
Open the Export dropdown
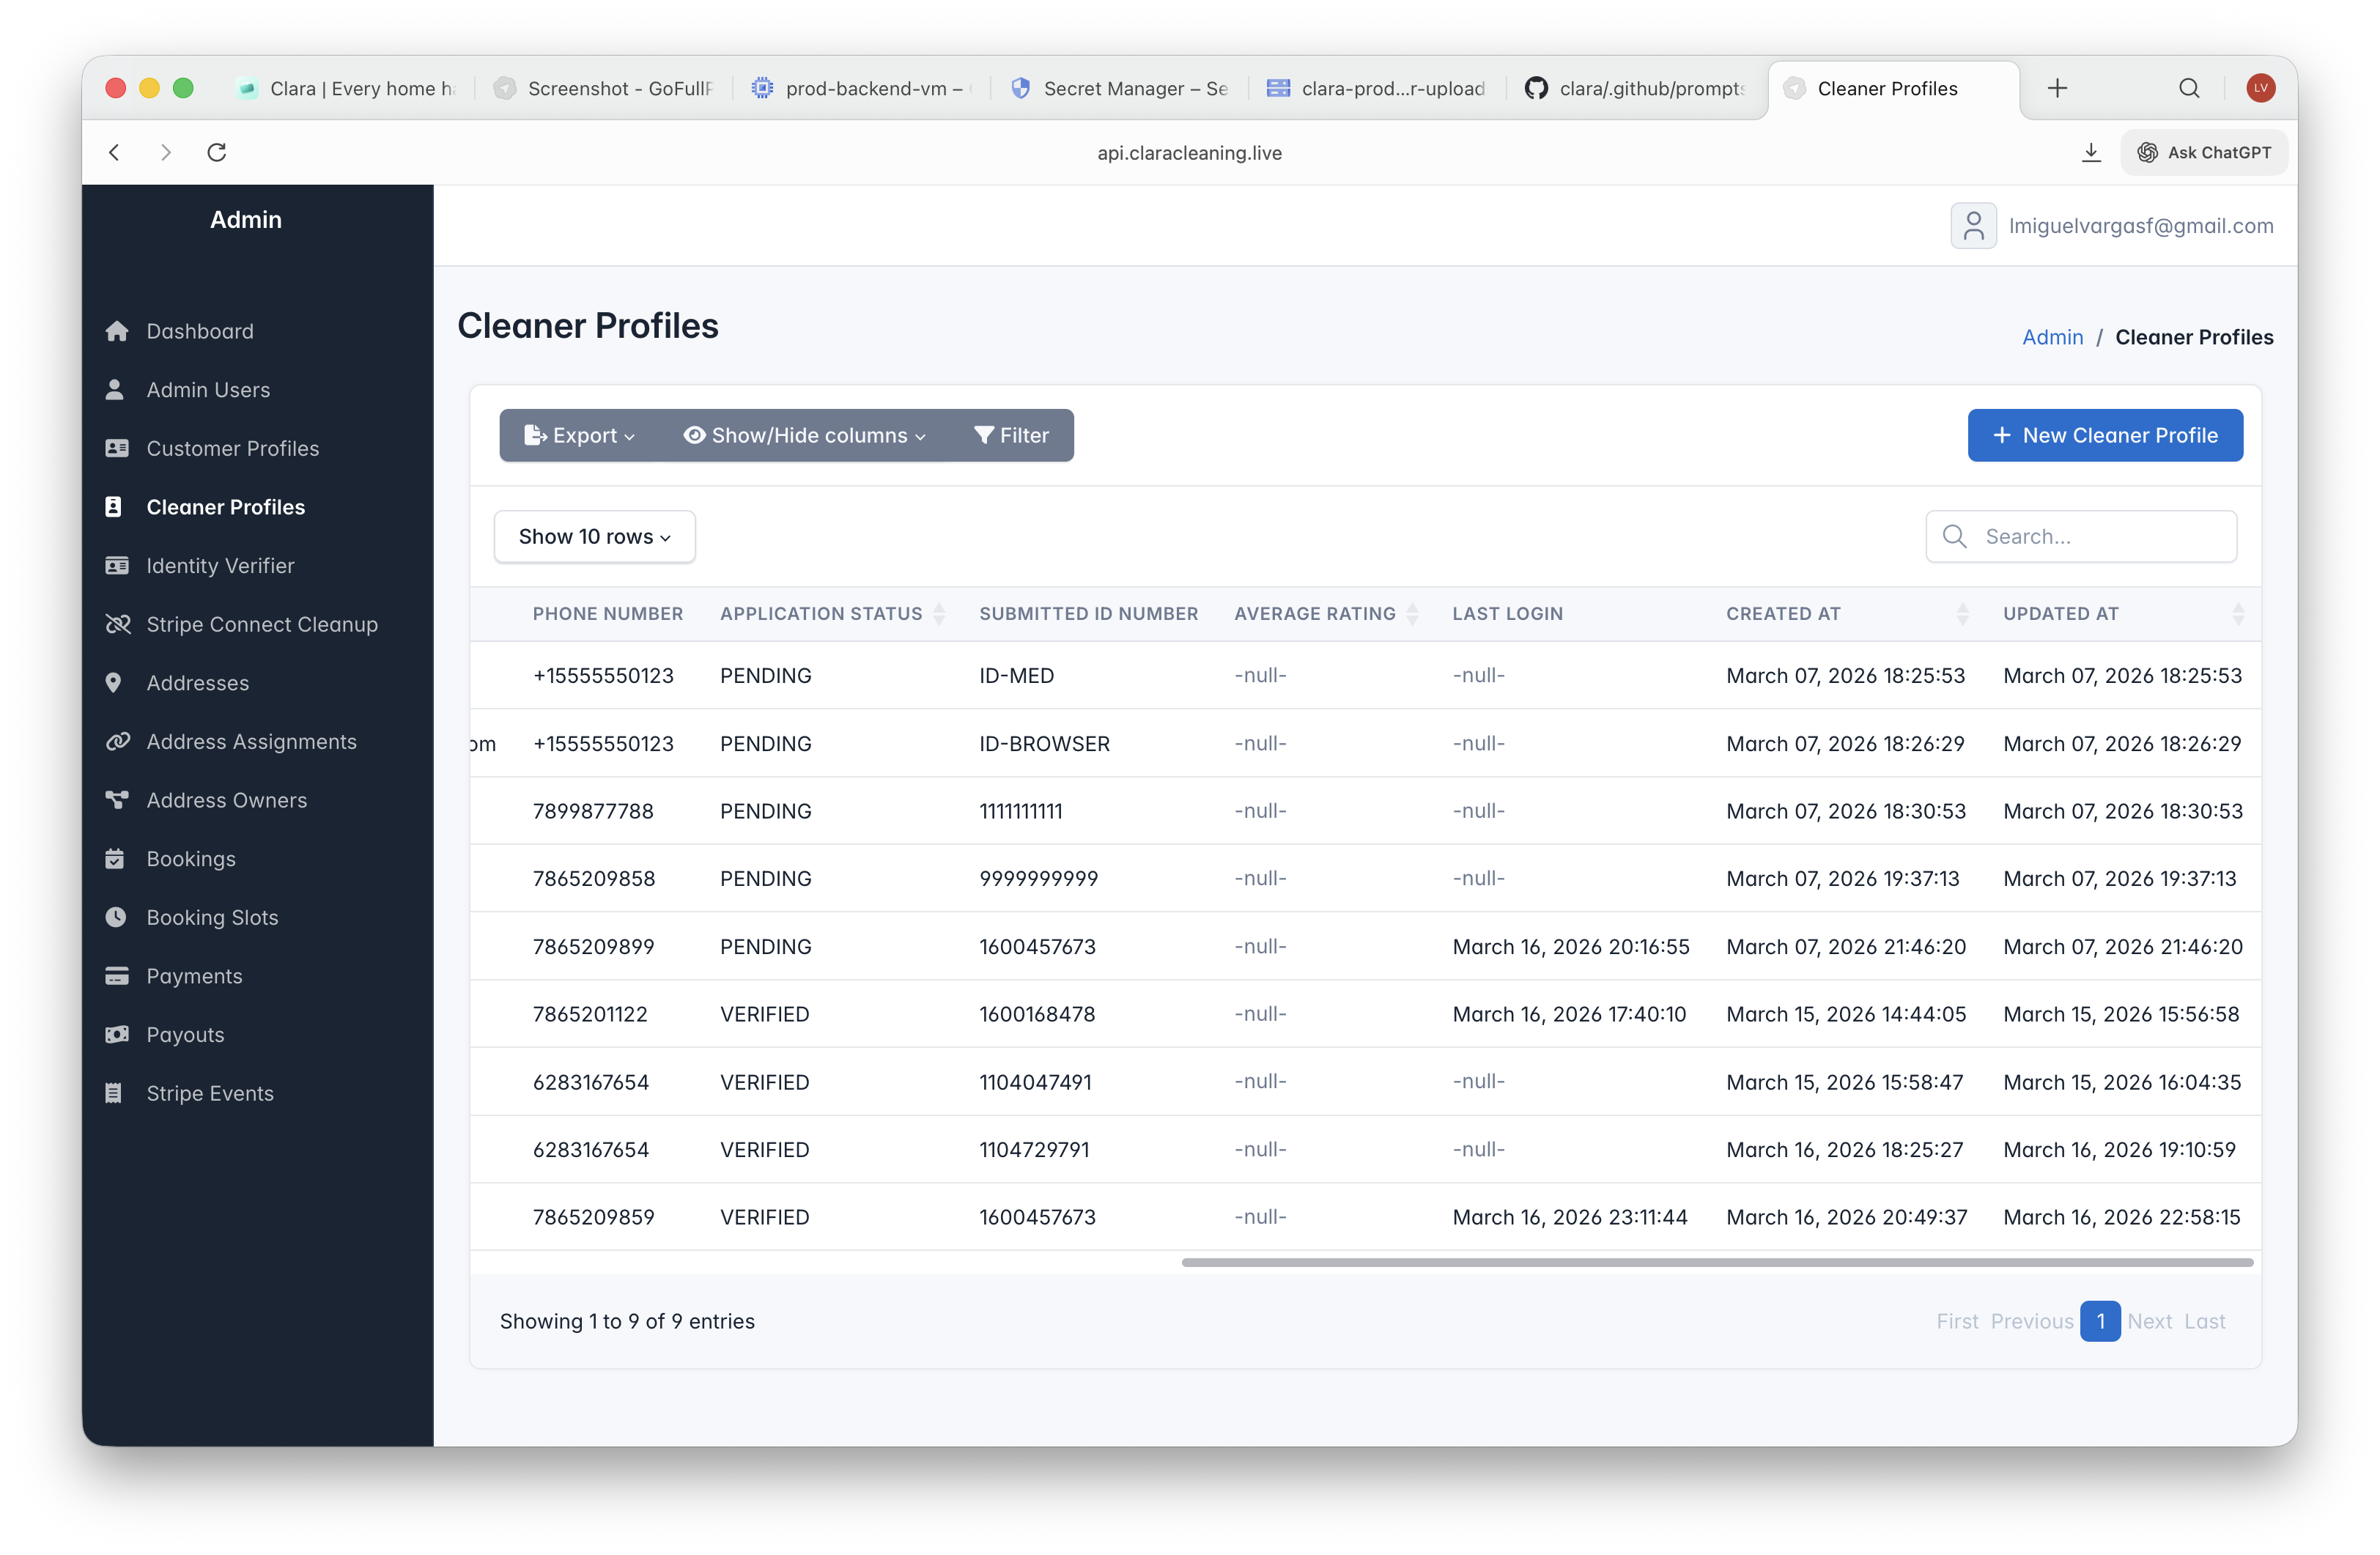pyautogui.click(x=579, y=435)
